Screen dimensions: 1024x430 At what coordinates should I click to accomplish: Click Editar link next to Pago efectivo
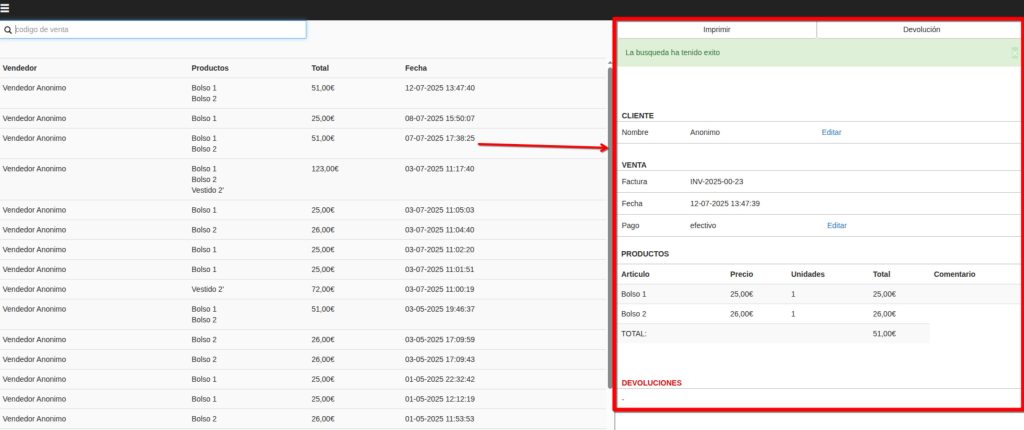(x=836, y=225)
